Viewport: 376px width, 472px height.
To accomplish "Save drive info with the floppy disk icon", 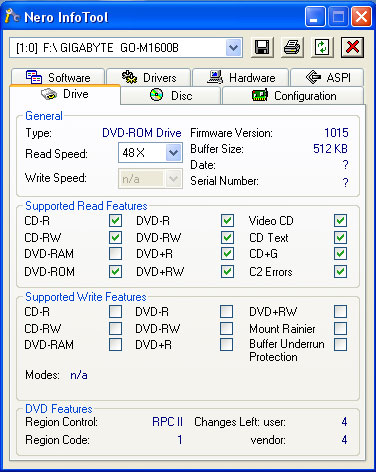I will point(262,47).
